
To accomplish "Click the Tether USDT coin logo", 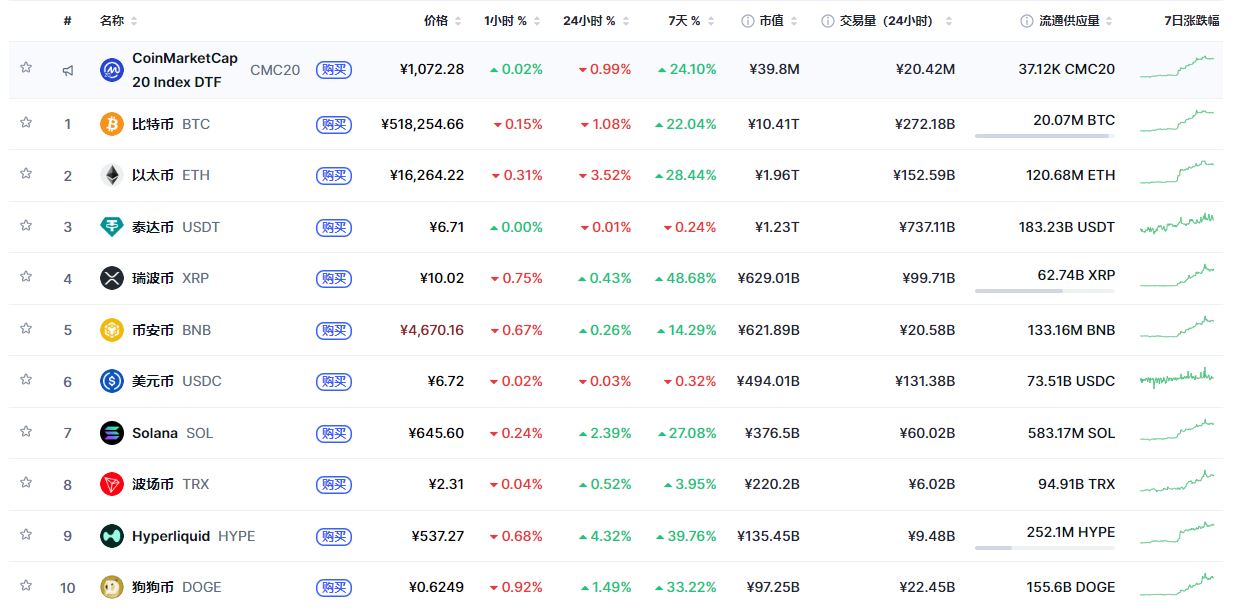I will [x=112, y=227].
